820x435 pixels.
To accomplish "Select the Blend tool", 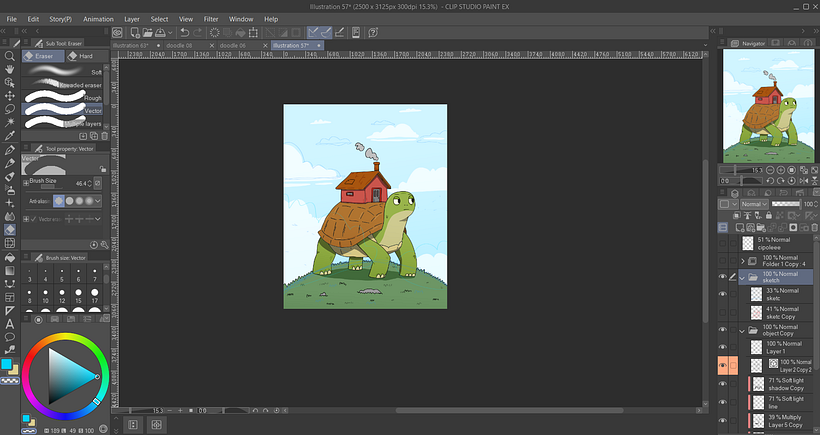I will [9, 216].
